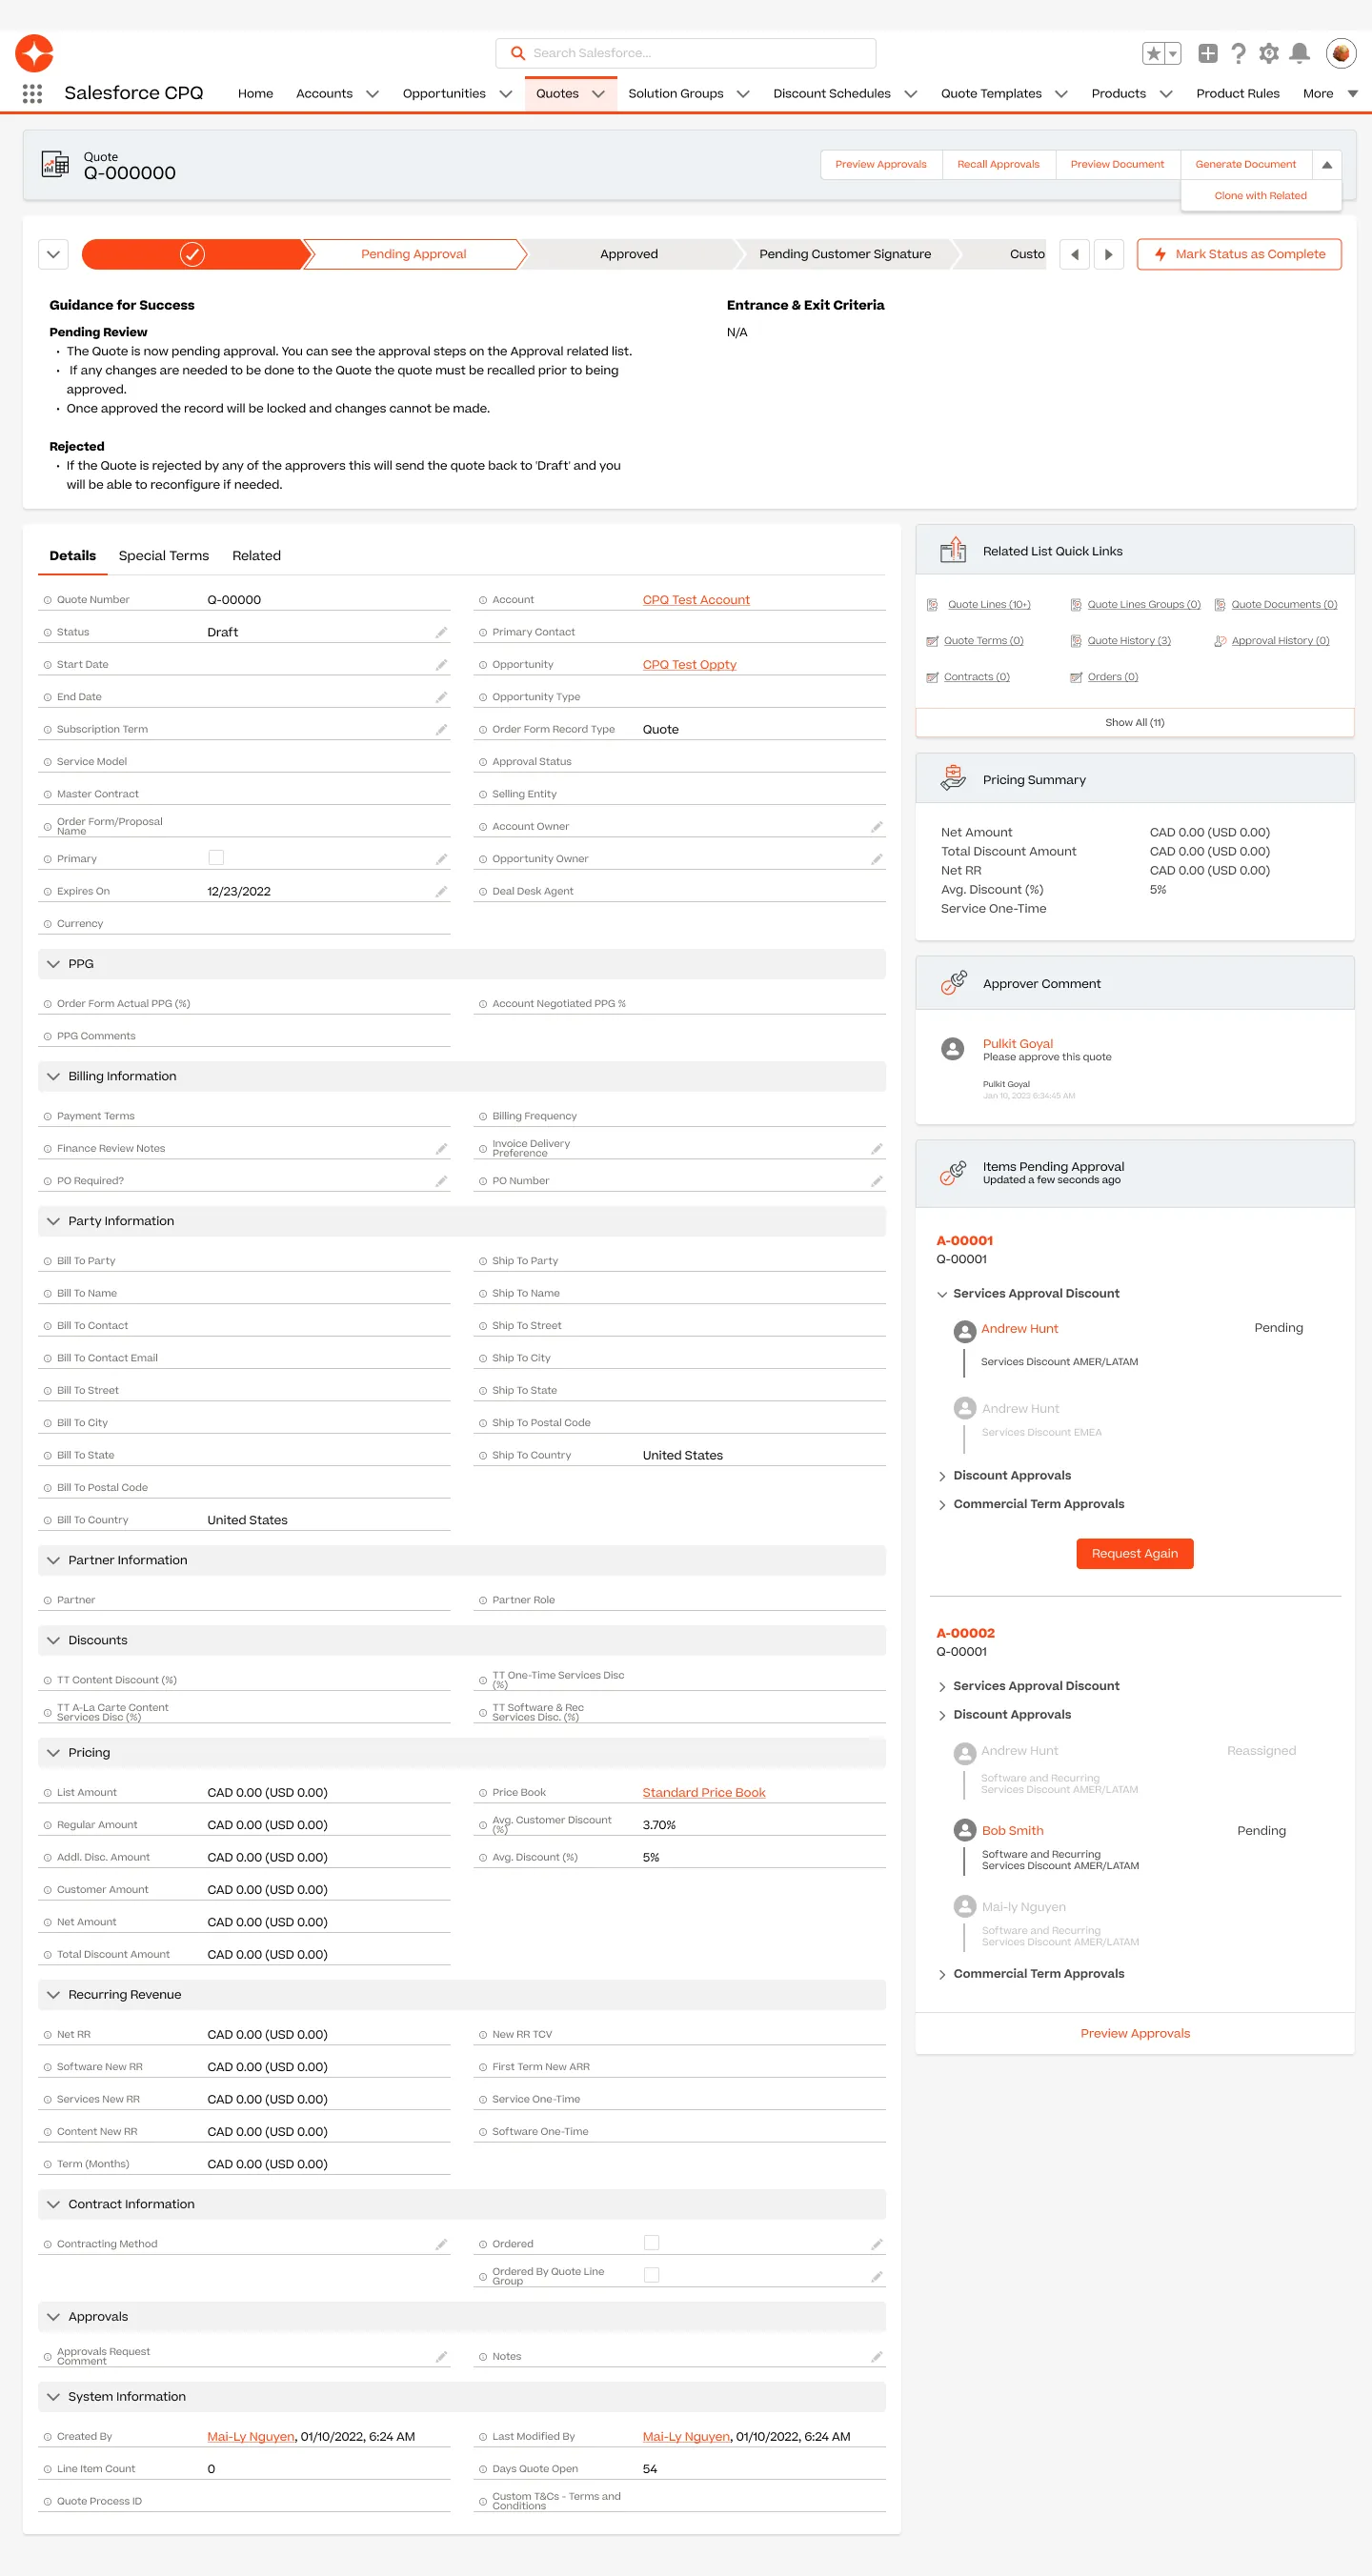
Task: Click Show All (11) quick links
Action: click(x=1134, y=722)
